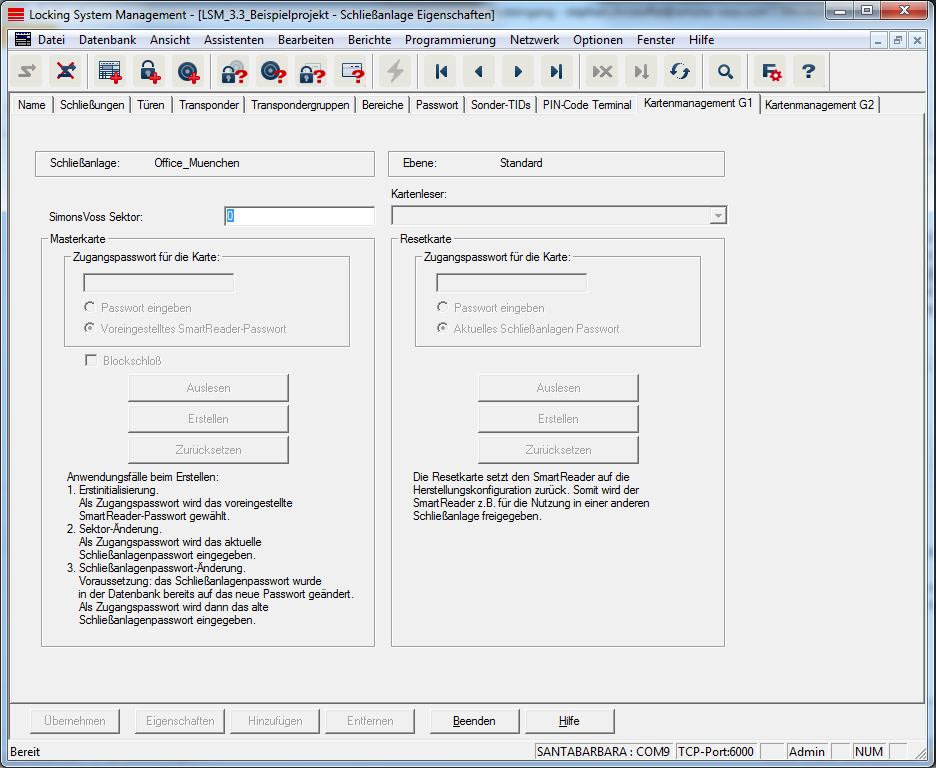Viewport: 936px width, 768px height.
Task: Click the refresh arrows toolbar icon
Action: tap(680, 71)
